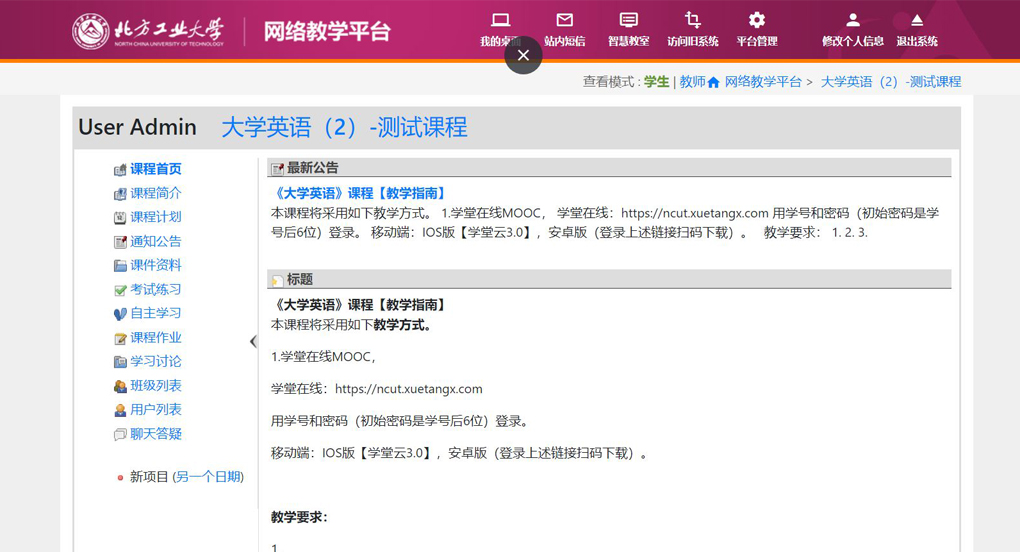Viewport: 1020px width, 552px height.
Task: Select 考试练习 in the sidebar menu
Action: pyautogui.click(x=155, y=289)
